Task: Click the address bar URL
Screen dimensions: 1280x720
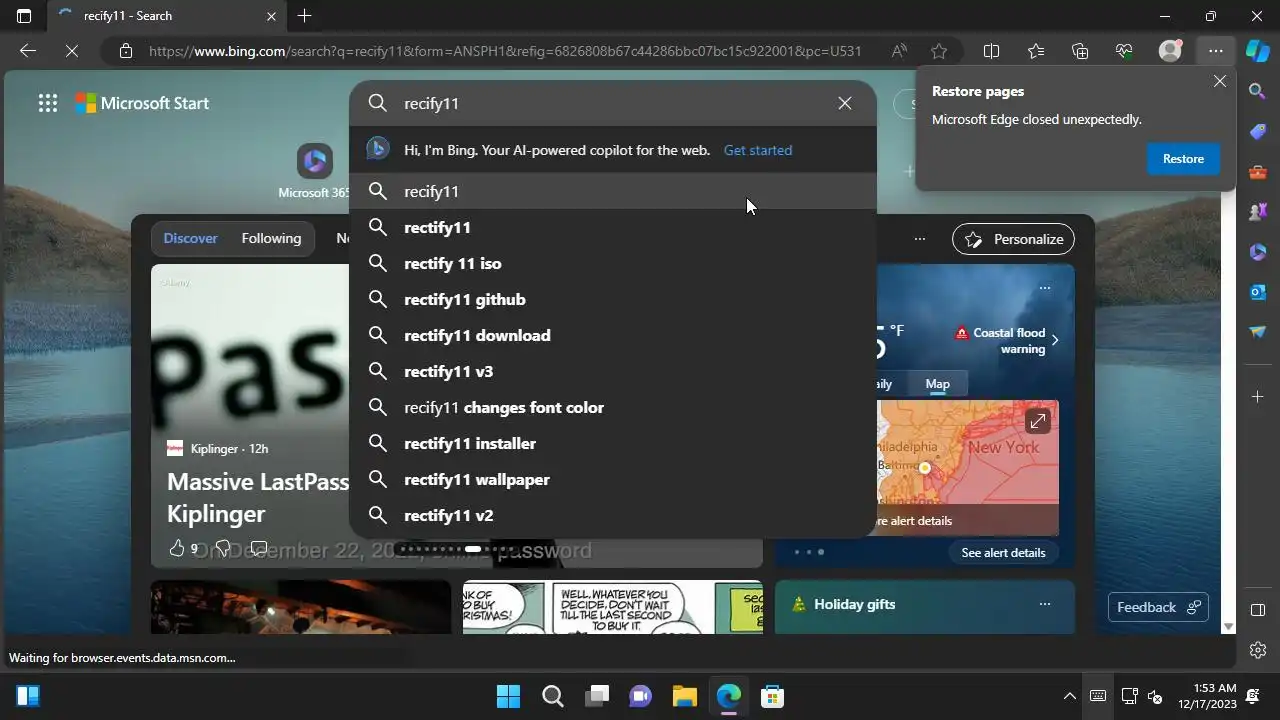Action: [x=505, y=51]
